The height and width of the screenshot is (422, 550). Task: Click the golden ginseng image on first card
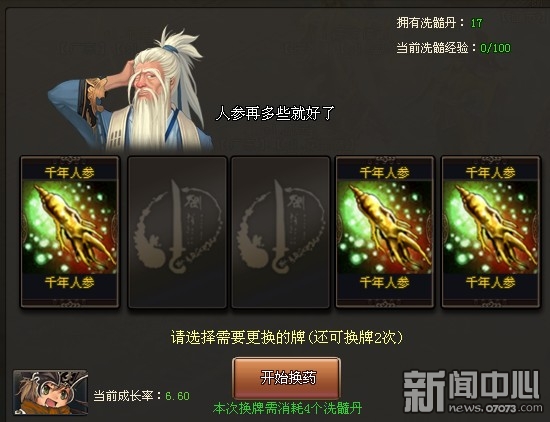pyautogui.click(x=70, y=227)
